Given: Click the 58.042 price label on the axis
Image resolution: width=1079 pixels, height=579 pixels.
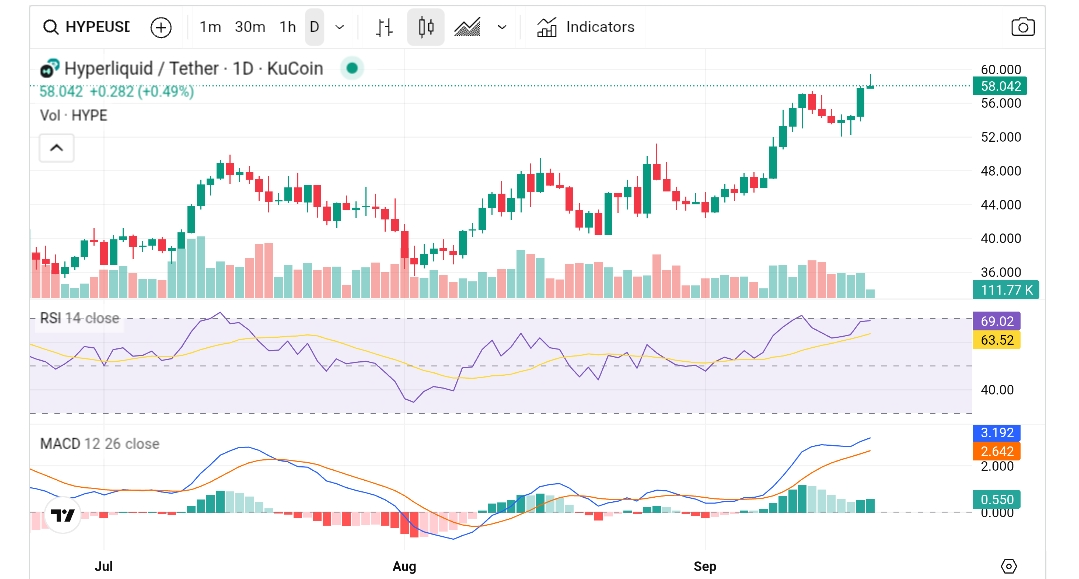Looking at the screenshot, I should coord(1001,86).
